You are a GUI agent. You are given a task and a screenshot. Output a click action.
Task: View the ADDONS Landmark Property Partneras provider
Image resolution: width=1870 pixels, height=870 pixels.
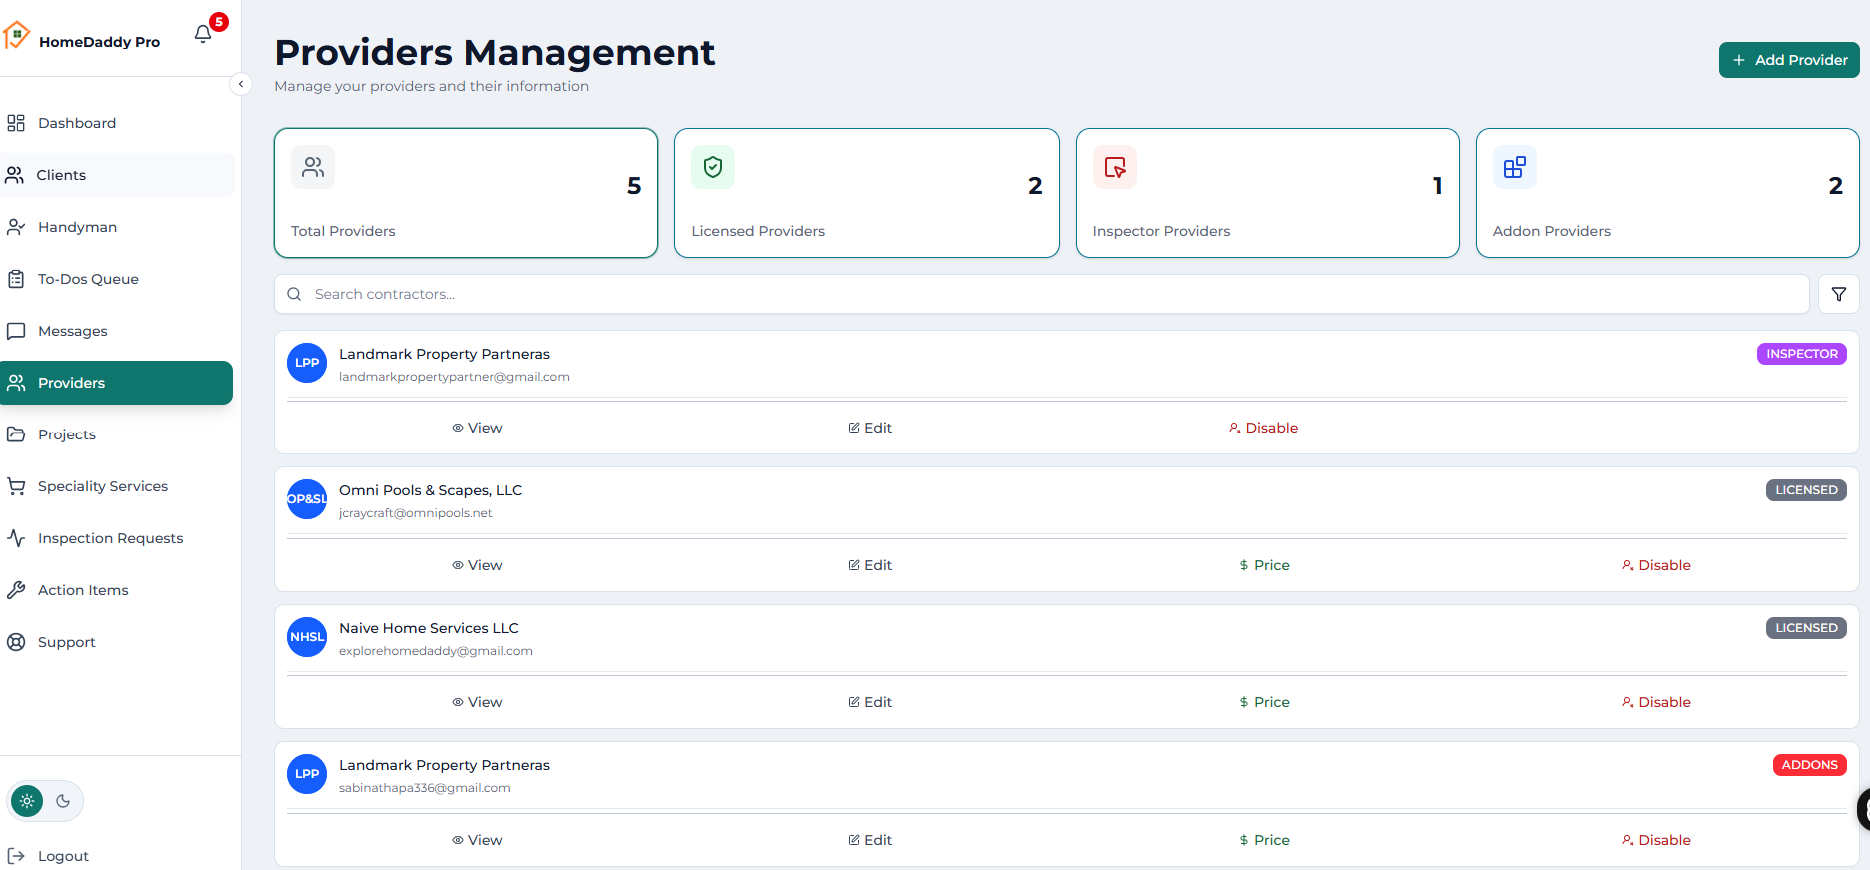(477, 840)
